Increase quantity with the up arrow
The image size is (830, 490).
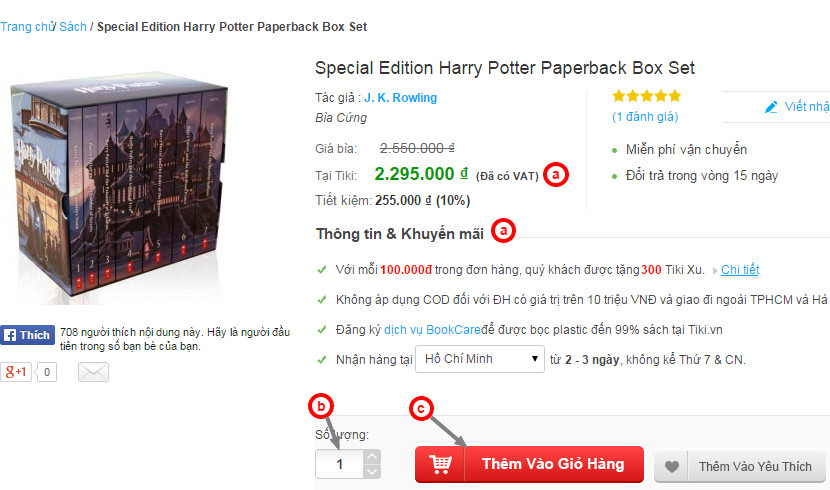(372, 457)
